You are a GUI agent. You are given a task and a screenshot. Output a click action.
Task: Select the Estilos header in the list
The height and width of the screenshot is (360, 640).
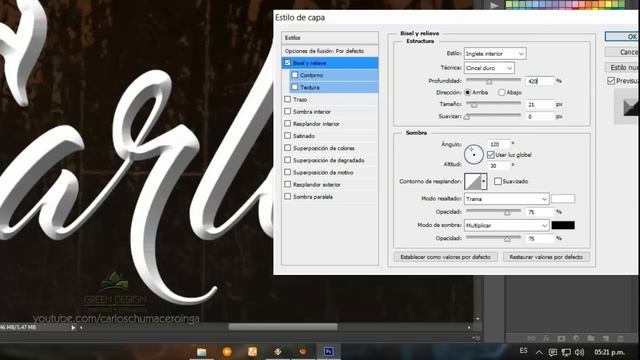pyautogui.click(x=330, y=38)
